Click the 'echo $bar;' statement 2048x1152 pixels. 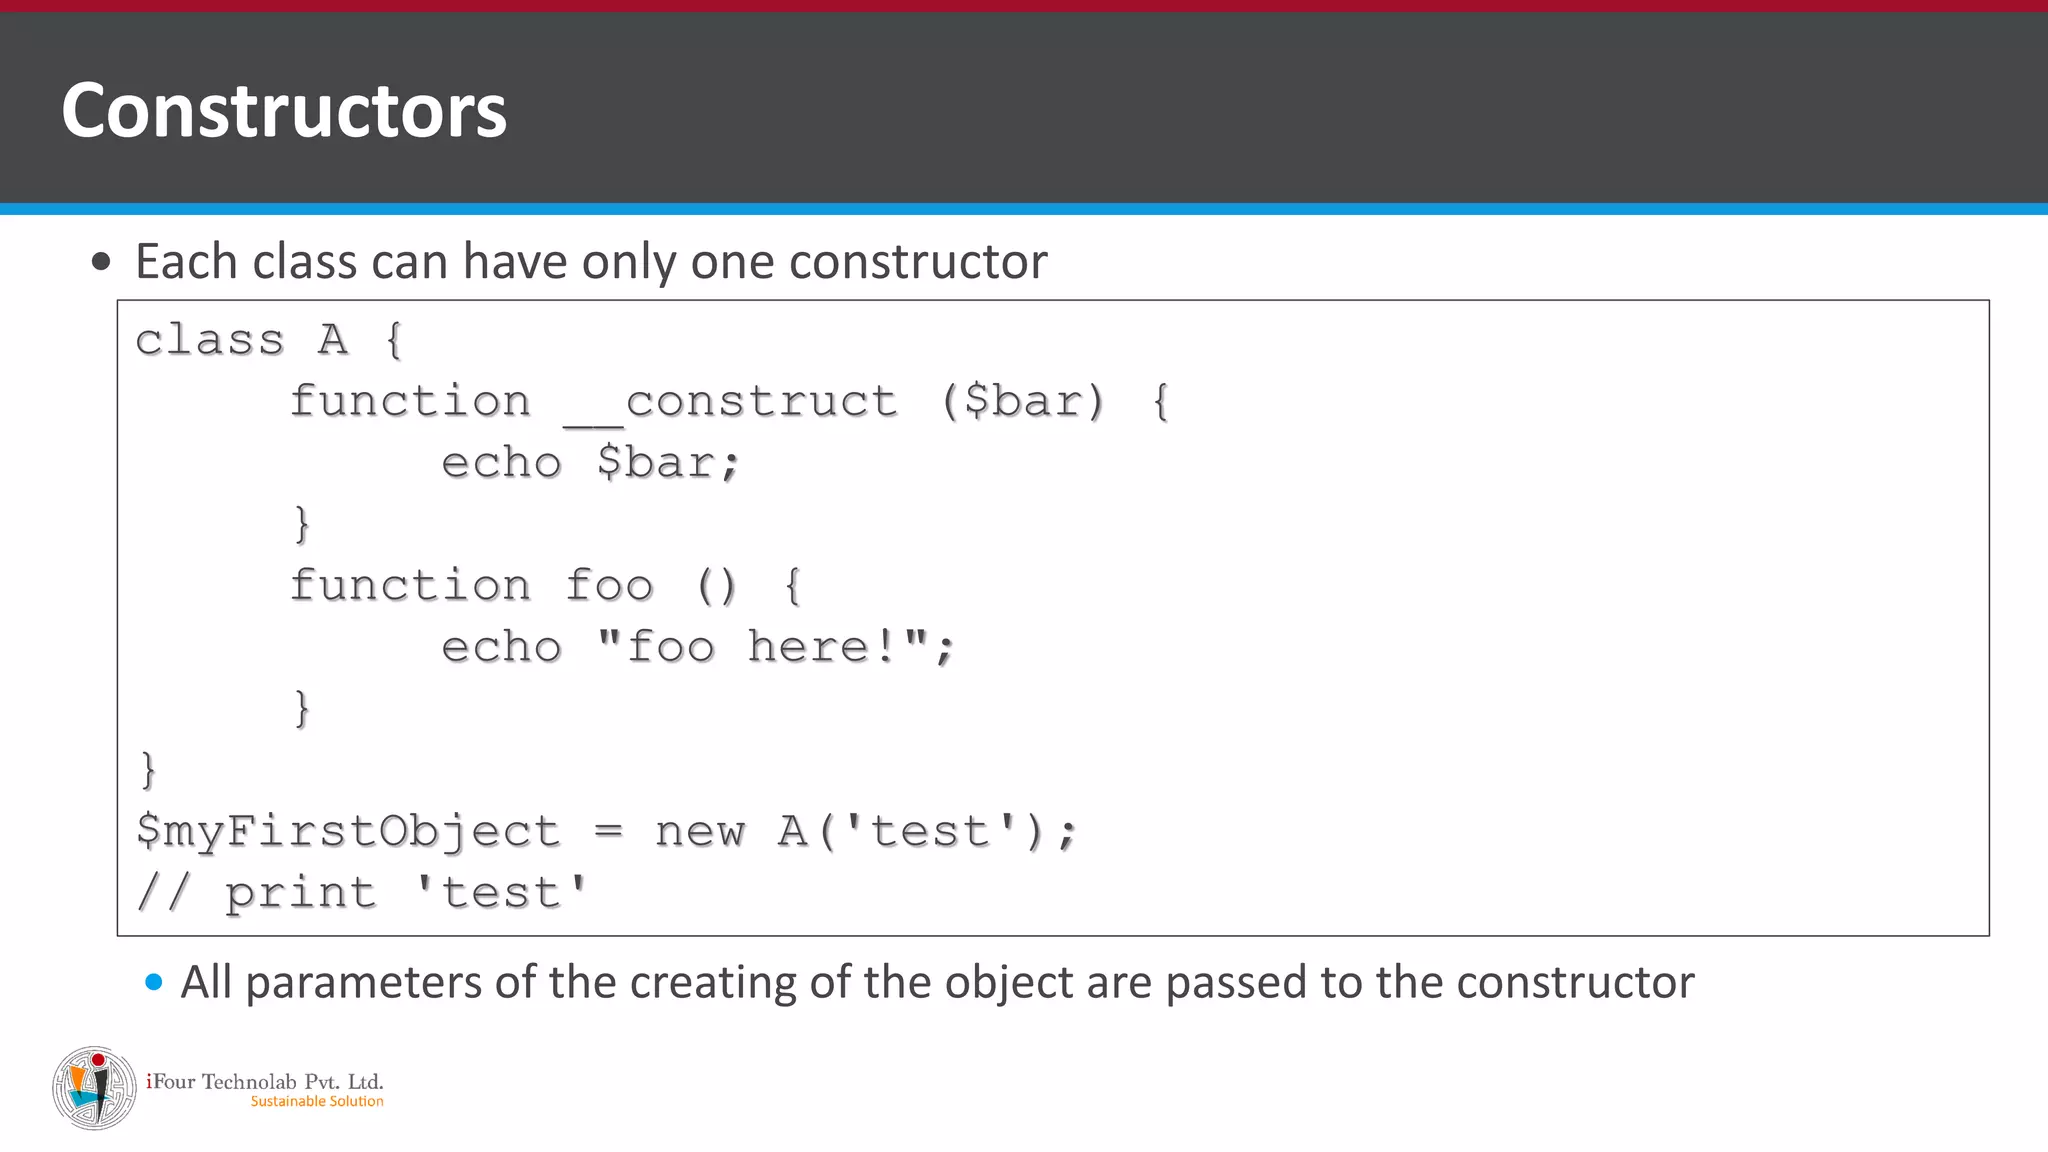590,463
